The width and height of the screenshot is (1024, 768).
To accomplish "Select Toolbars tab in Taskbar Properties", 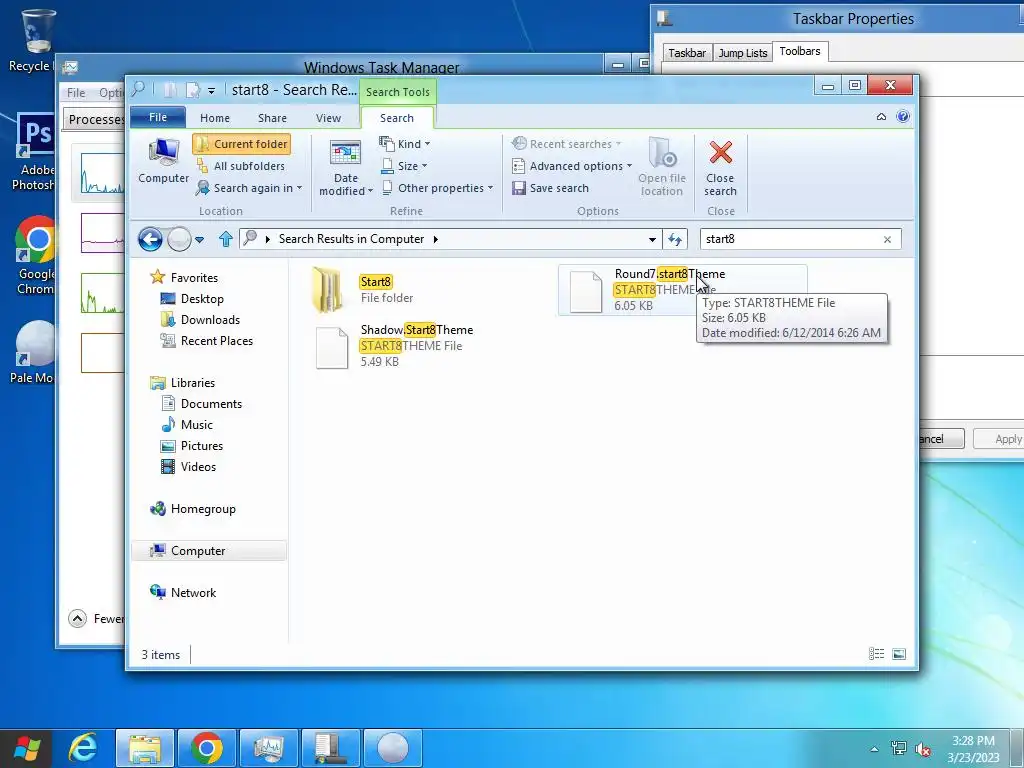I will pos(800,51).
